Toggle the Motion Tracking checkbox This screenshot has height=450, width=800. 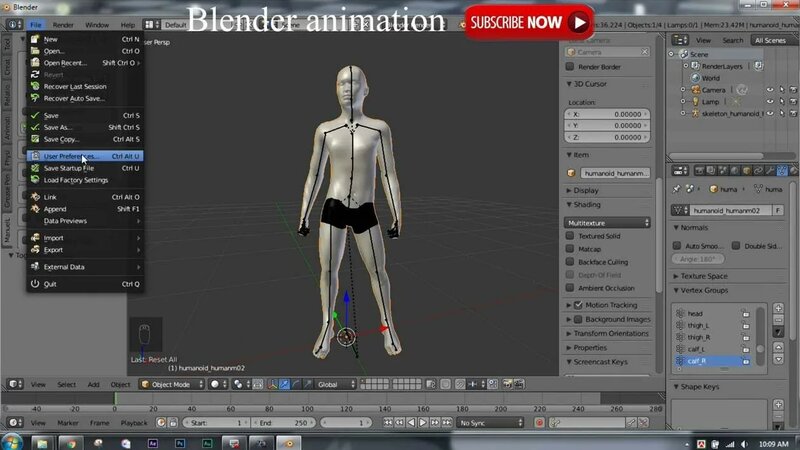pos(578,305)
